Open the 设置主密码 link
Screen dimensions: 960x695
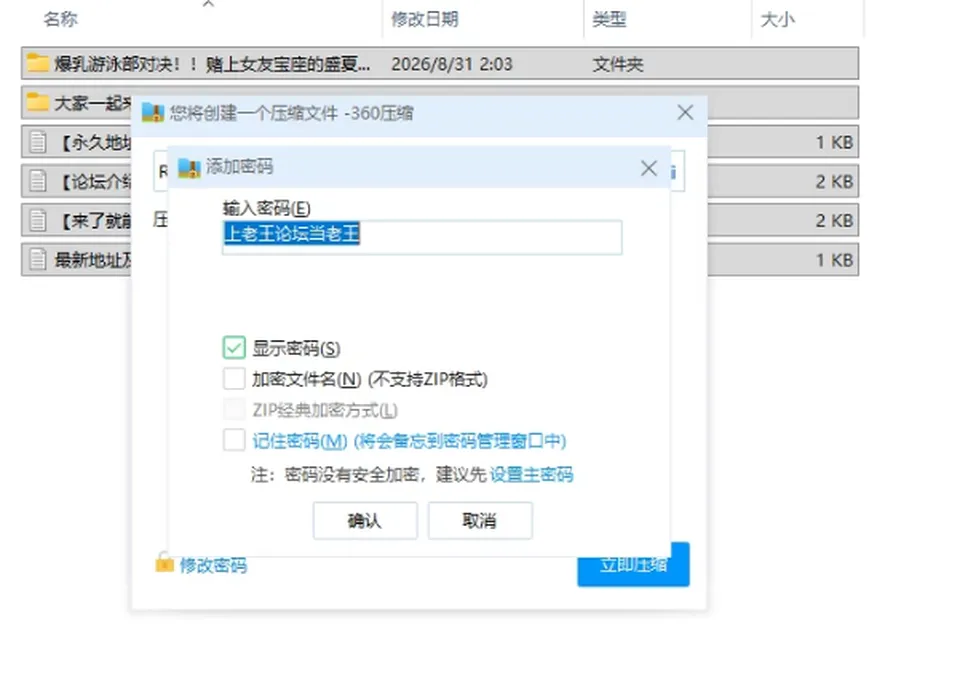tap(531, 475)
